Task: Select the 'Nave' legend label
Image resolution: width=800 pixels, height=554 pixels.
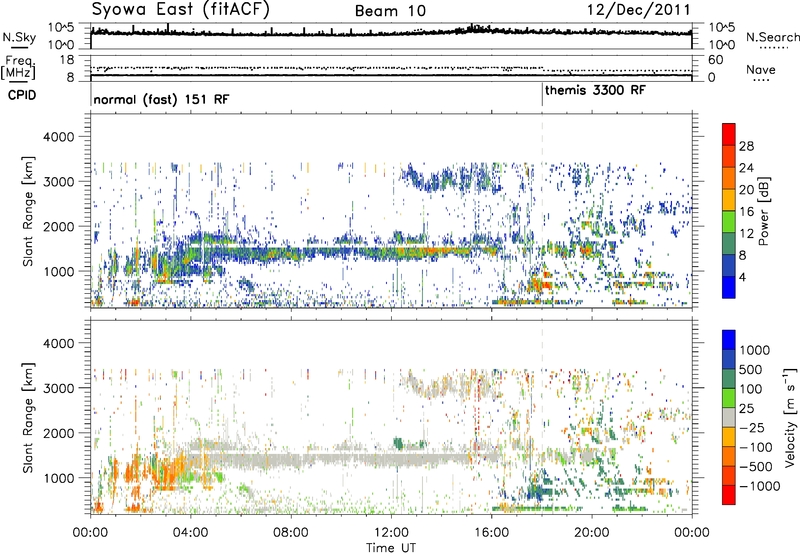Action: coord(761,70)
